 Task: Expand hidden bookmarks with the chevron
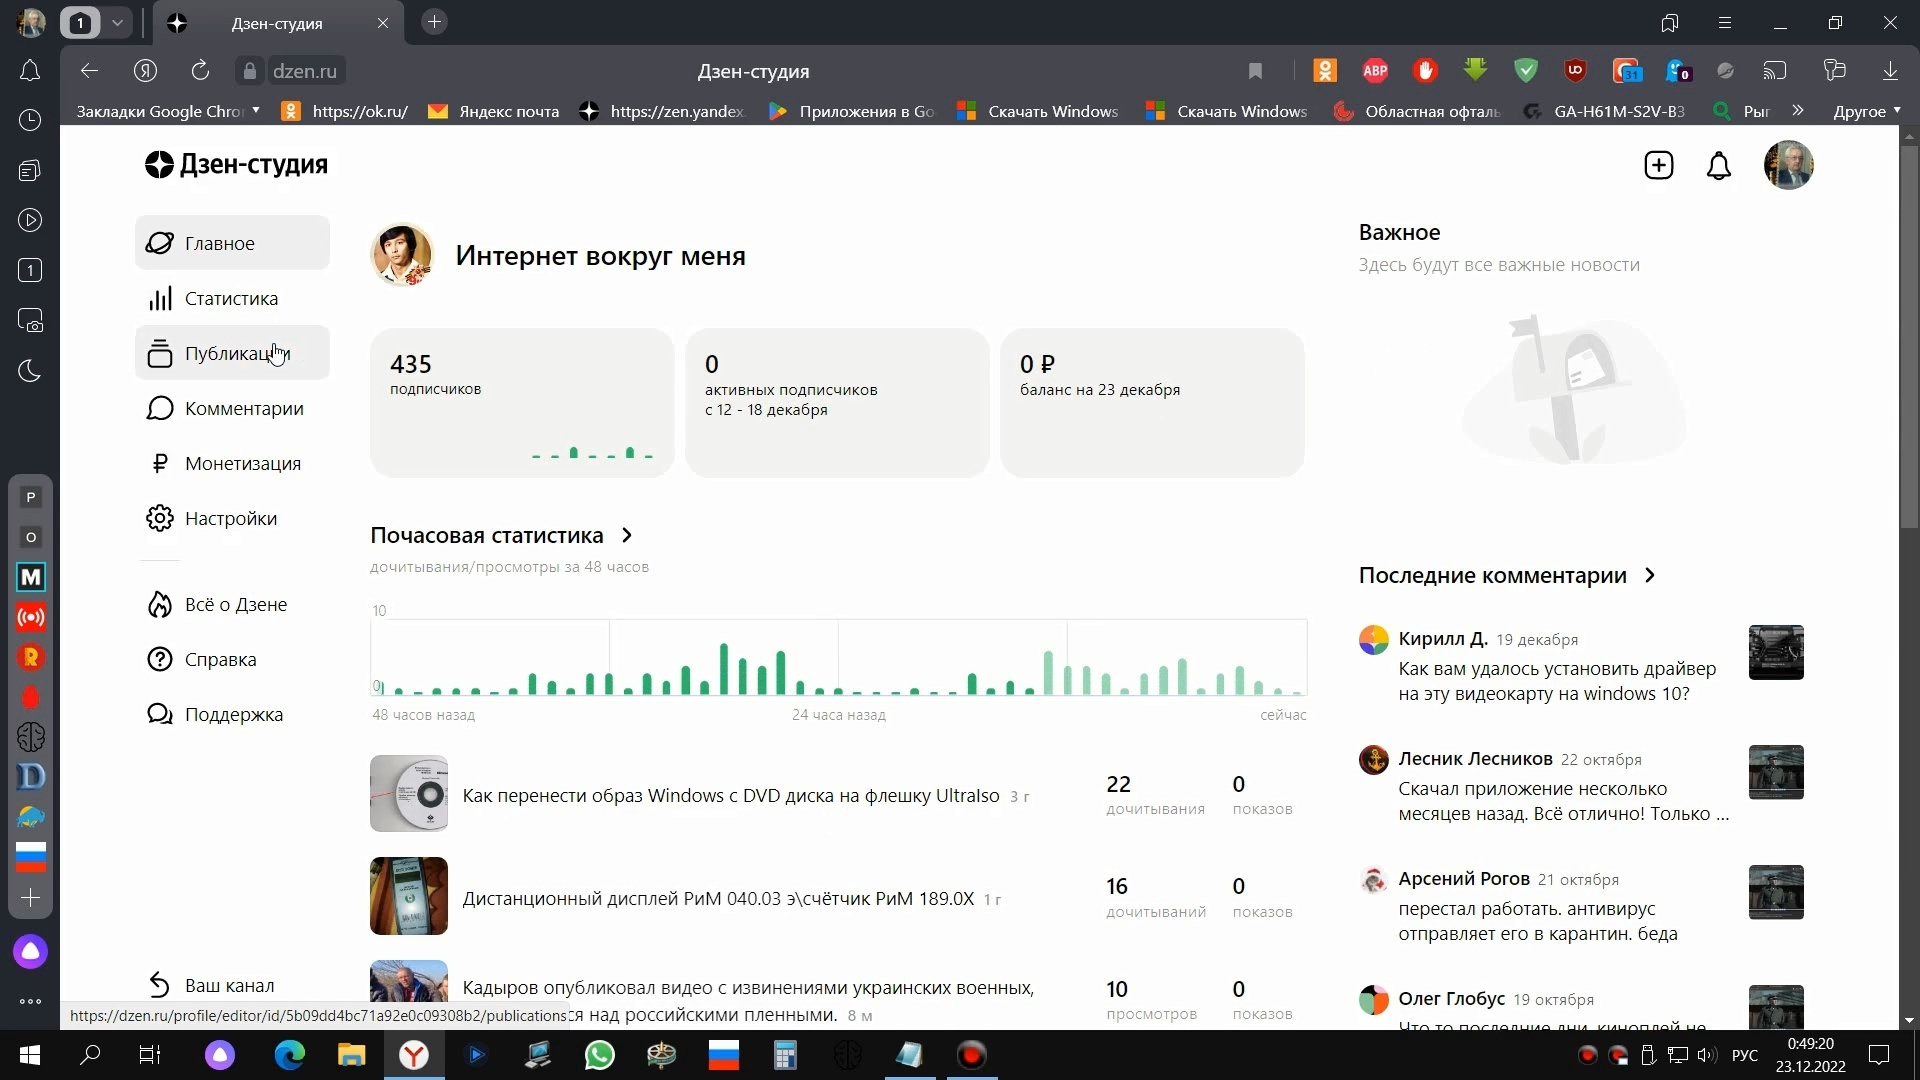coord(1798,111)
